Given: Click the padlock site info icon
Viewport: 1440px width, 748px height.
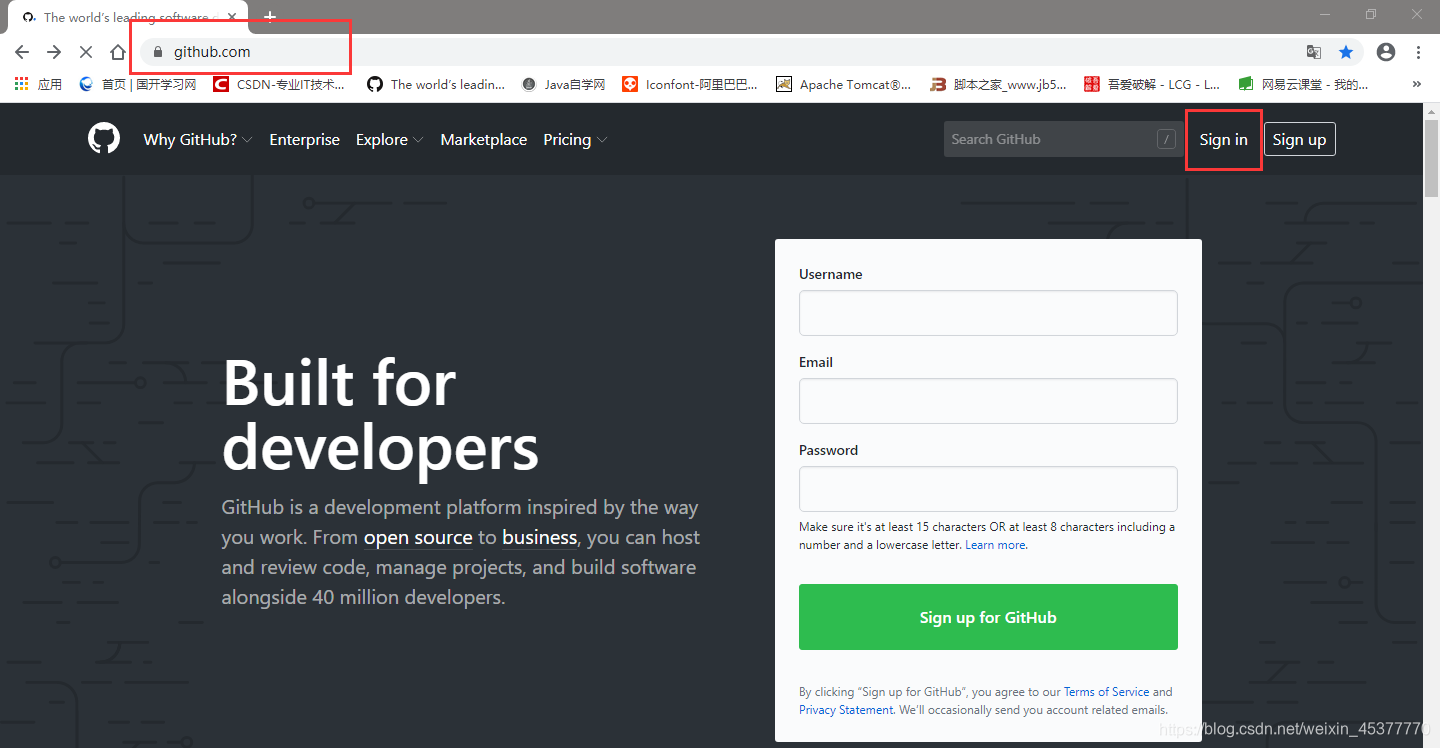Looking at the screenshot, I should pyautogui.click(x=157, y=52).
